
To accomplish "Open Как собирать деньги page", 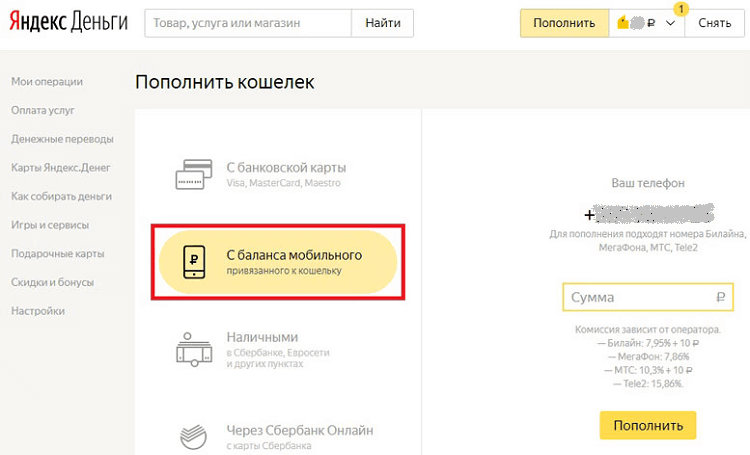I will pos(61,196).
